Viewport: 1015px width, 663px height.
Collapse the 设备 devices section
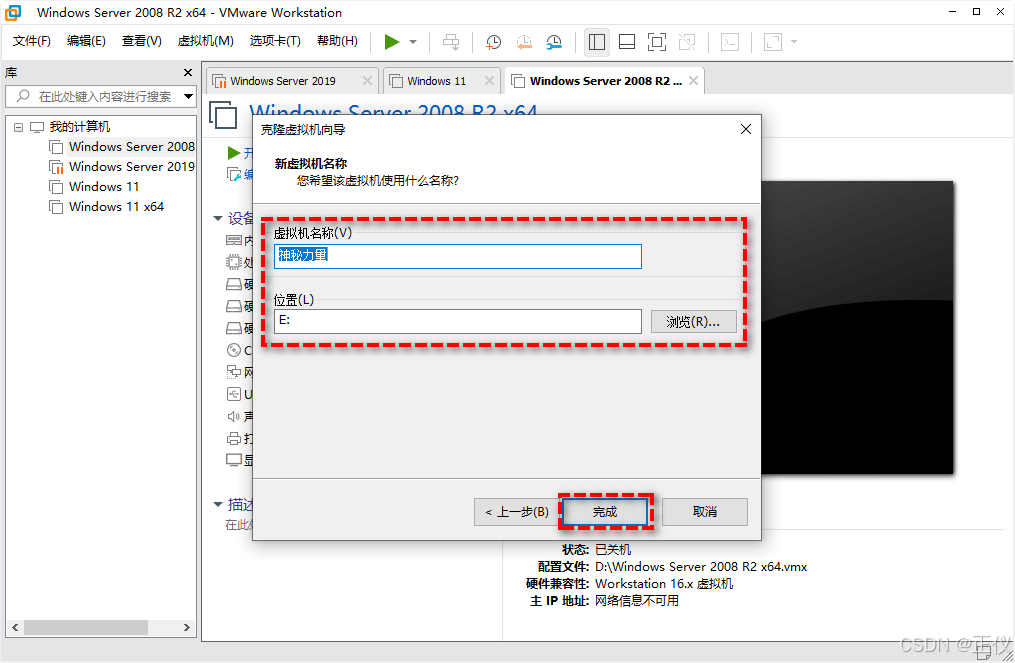coord(218,219)
